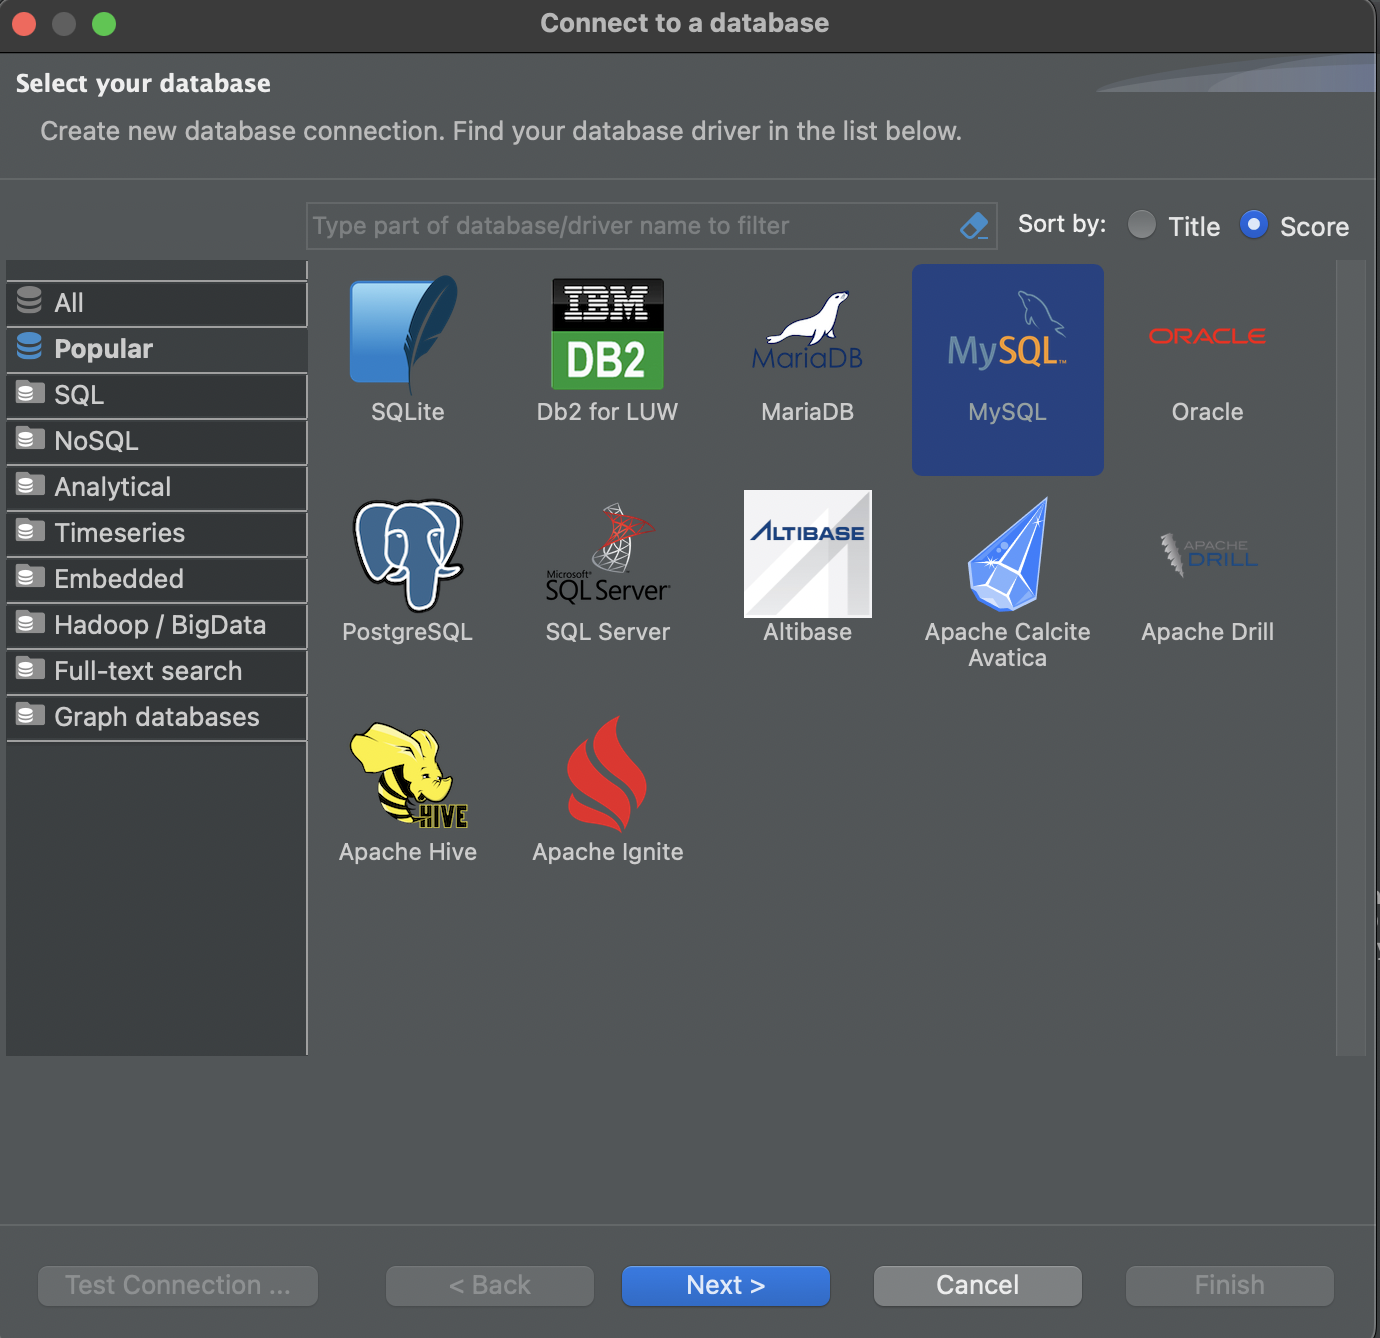Viewport: 1380px width, 1338px height.
Task: Show the All drivers category
Action: coord(157,303)
